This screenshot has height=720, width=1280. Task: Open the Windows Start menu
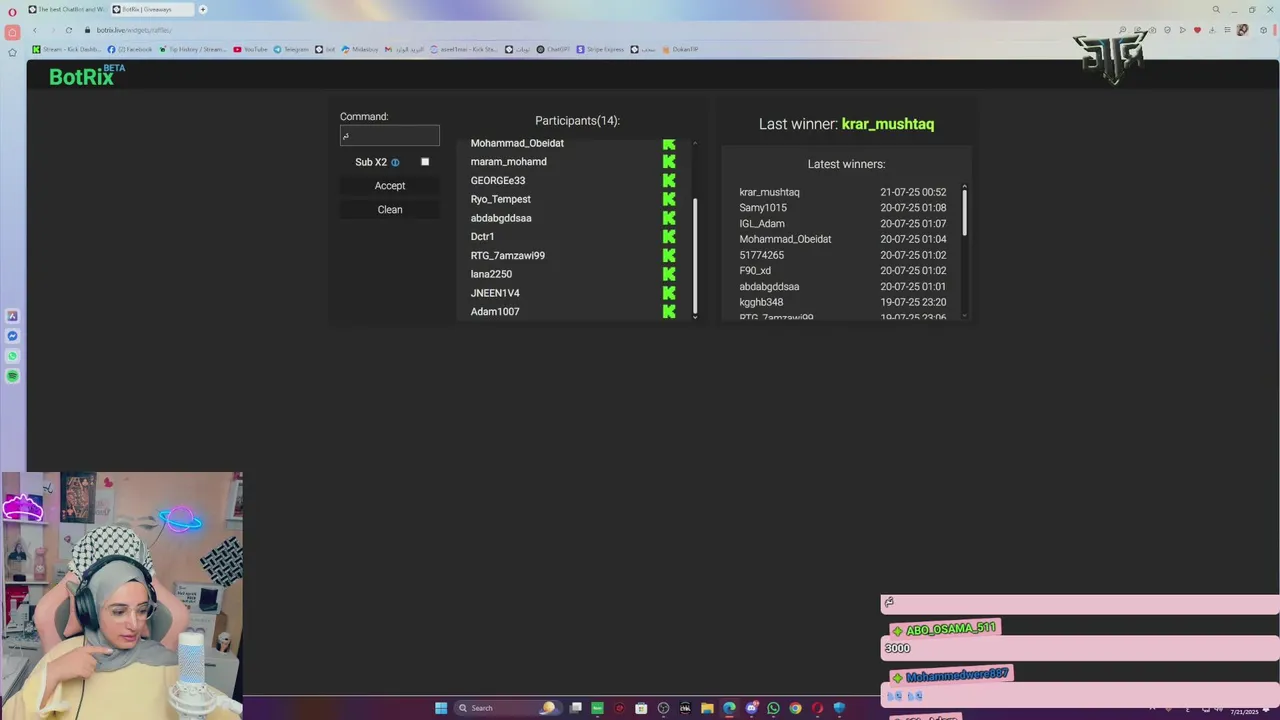point(441,708)
